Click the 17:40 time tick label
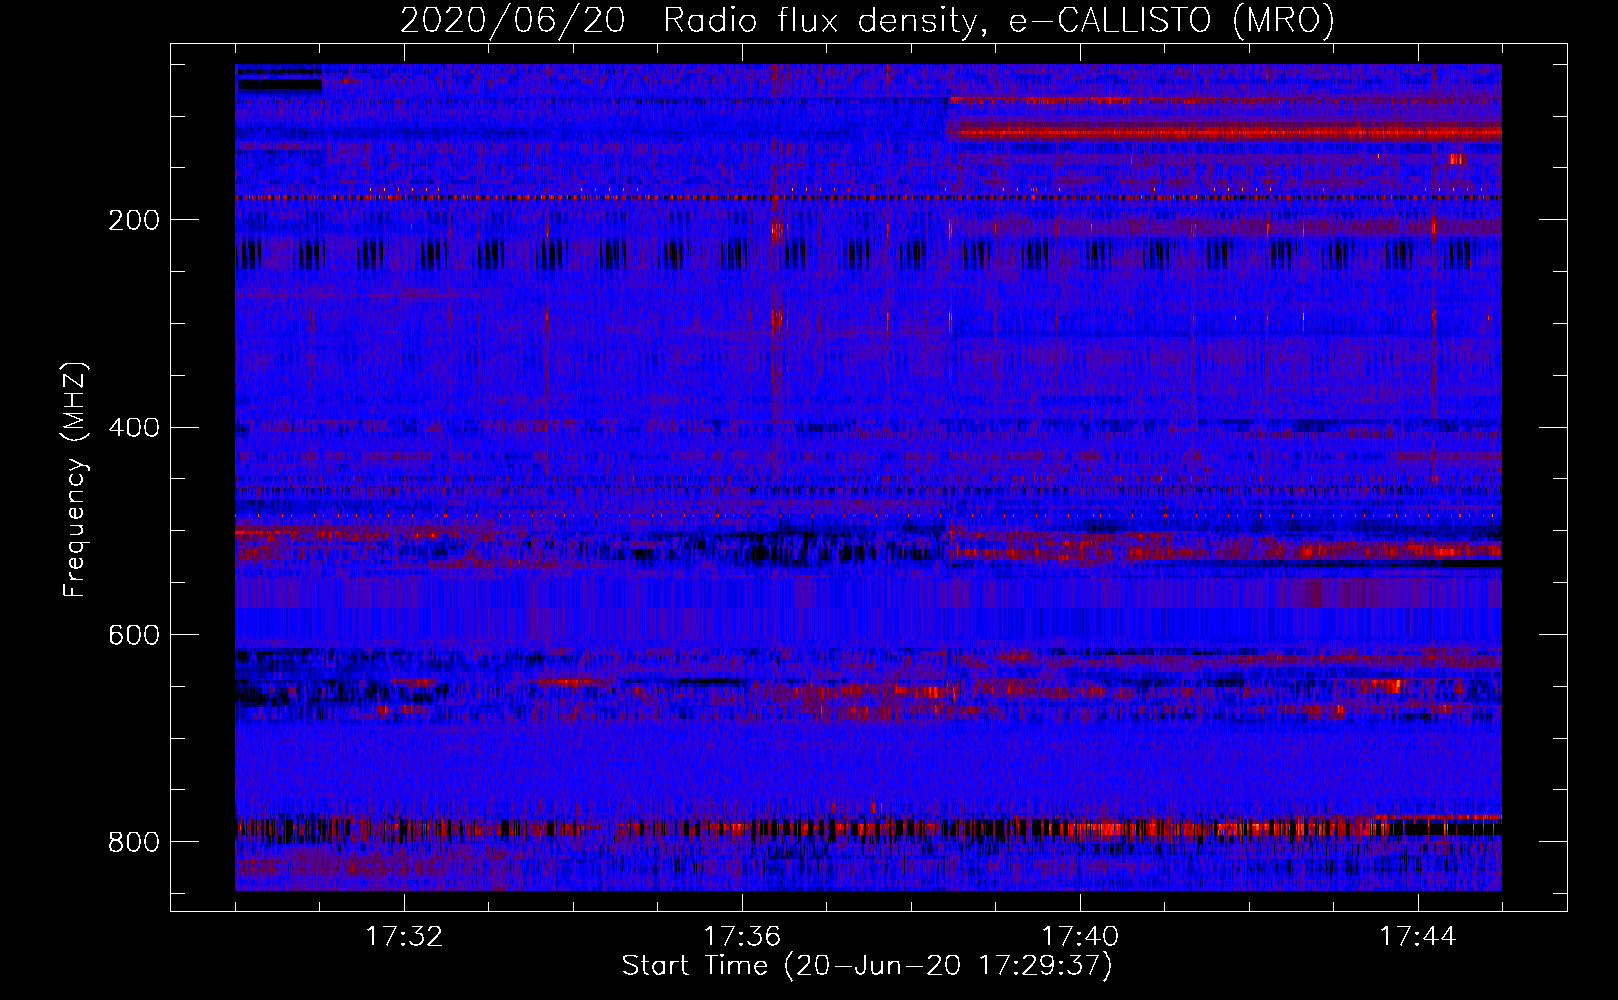The width and height of the screenshot is (1618, 1000). (1080, 936)
